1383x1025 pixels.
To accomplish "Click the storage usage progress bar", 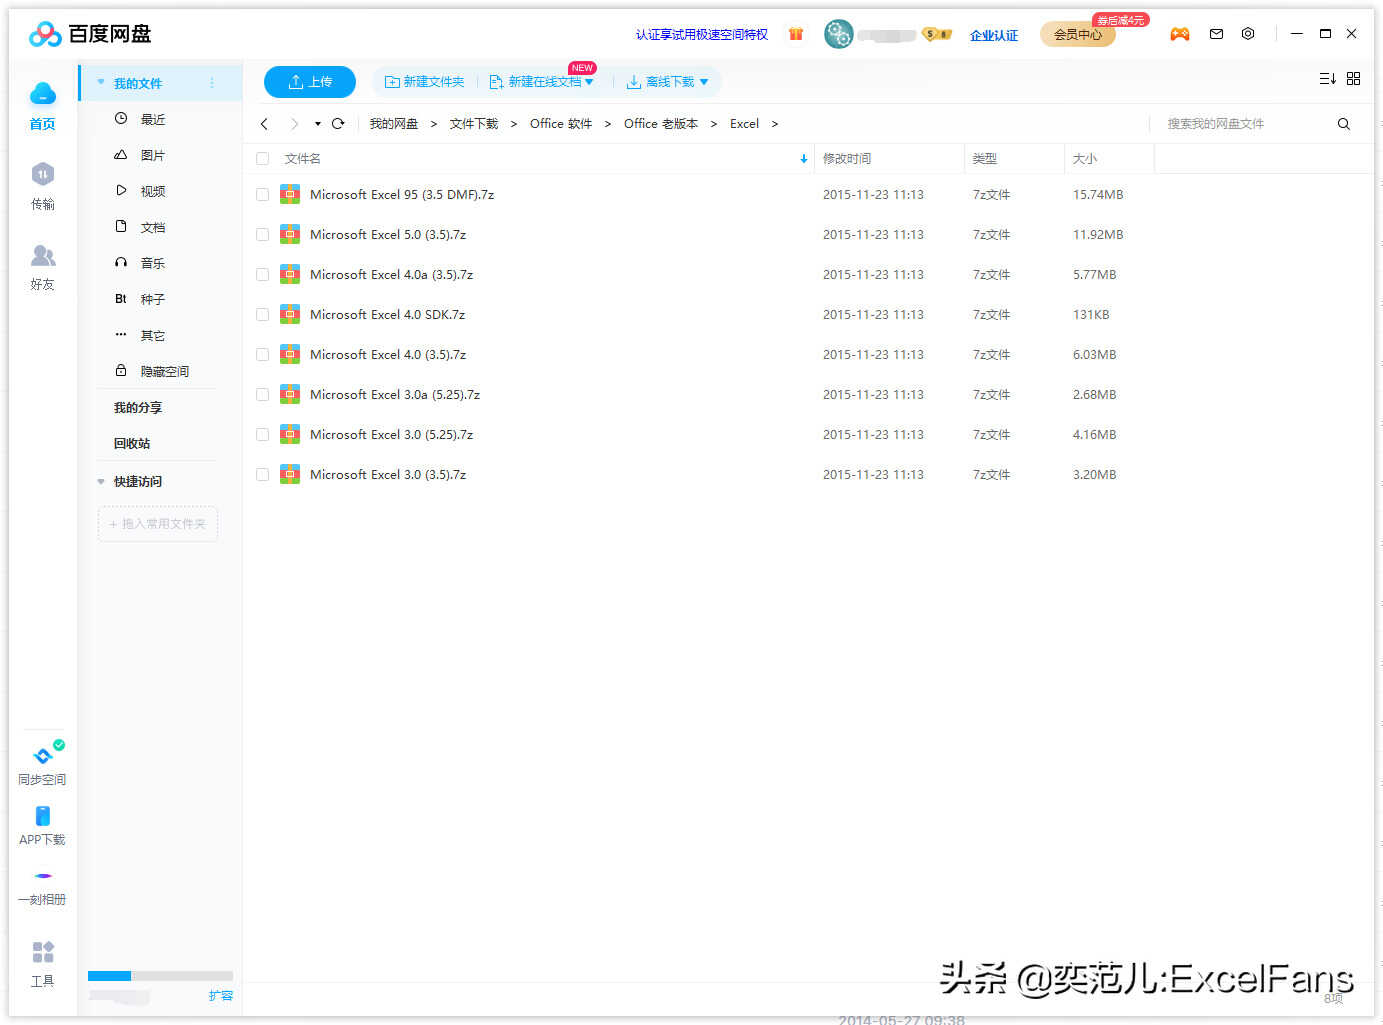I will pos(160,976).
